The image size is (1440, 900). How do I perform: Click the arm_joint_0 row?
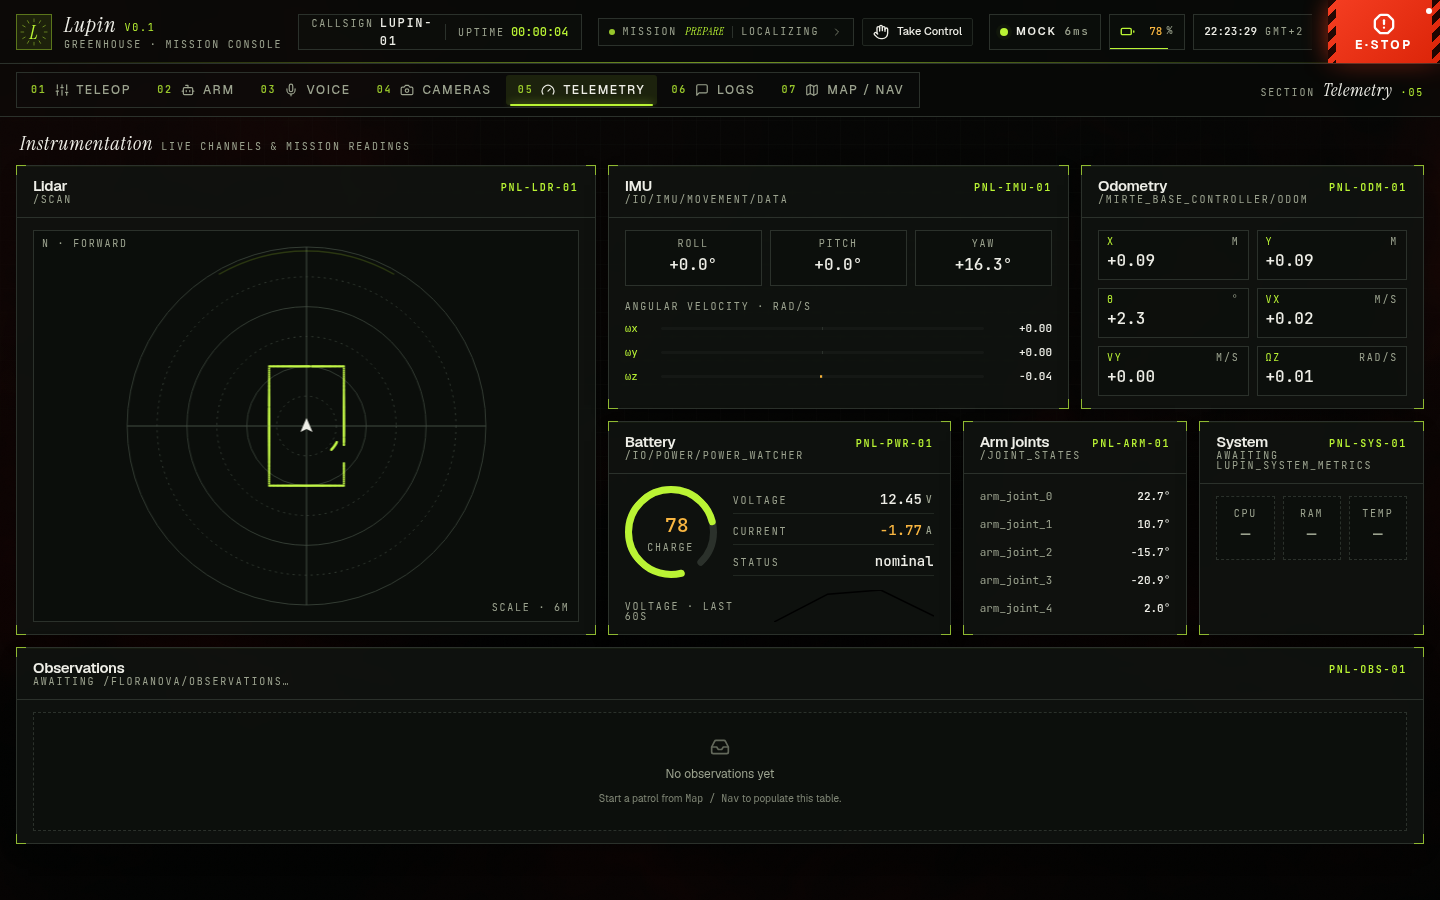point(1075,496)
